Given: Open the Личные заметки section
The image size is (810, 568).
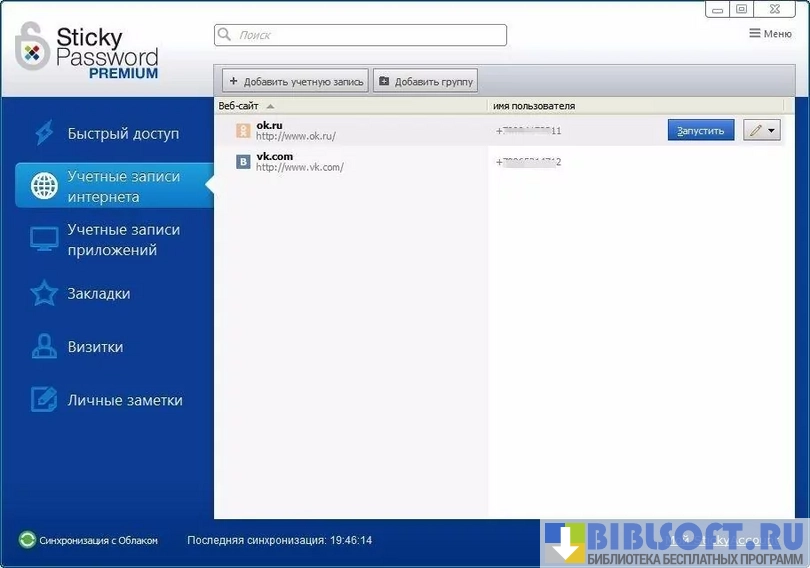Looking at the screenshot, I should (125, 400).
